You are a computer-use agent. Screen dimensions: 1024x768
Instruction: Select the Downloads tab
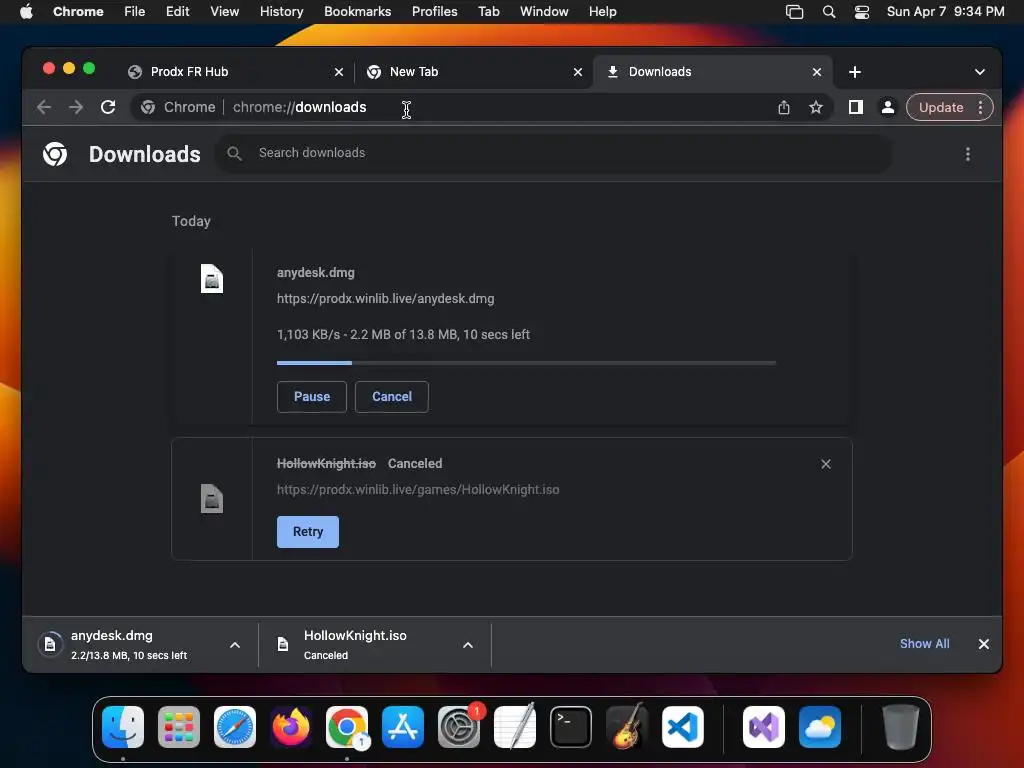click(712, 72)
